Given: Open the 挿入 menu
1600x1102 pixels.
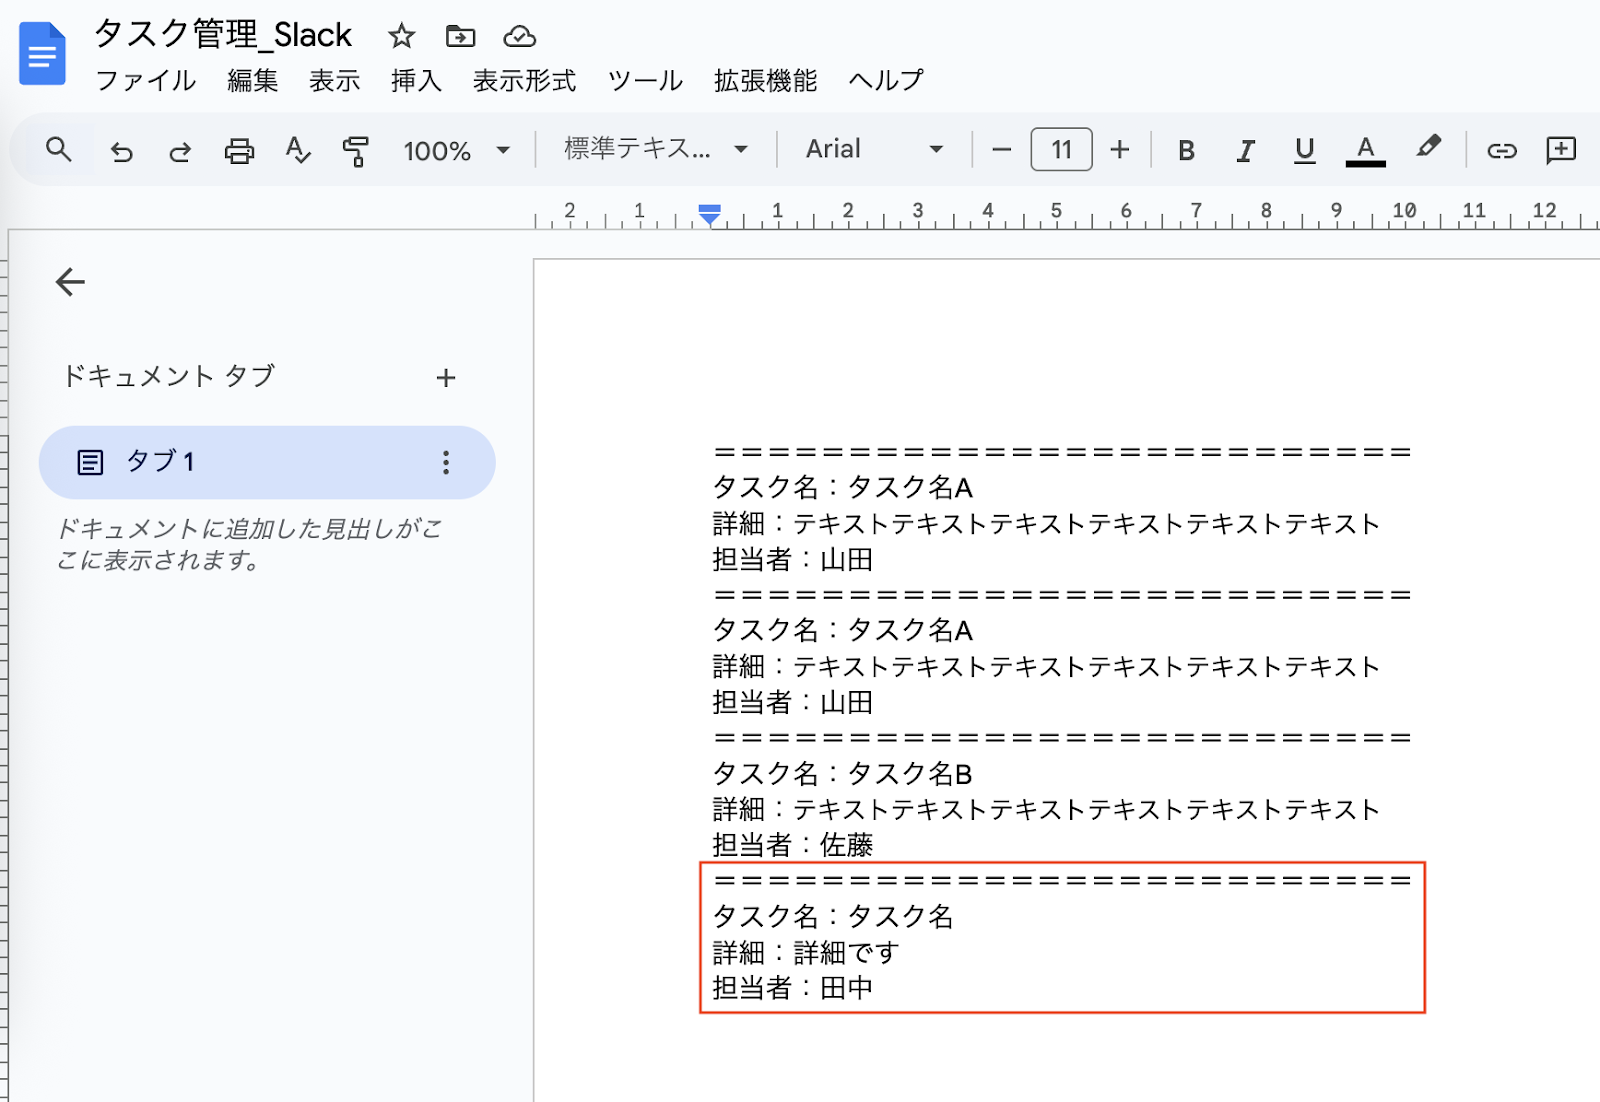Looking at the screenshot, I should 416,81.
